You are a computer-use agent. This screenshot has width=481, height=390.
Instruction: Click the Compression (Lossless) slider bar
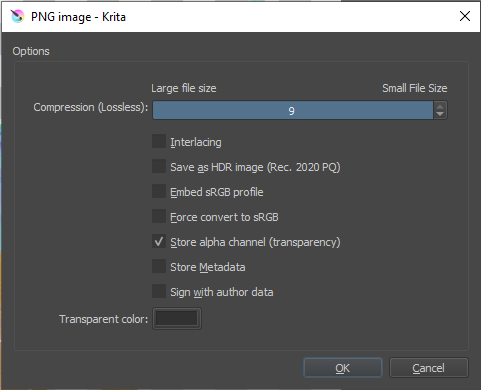click(x=293, y=110)
